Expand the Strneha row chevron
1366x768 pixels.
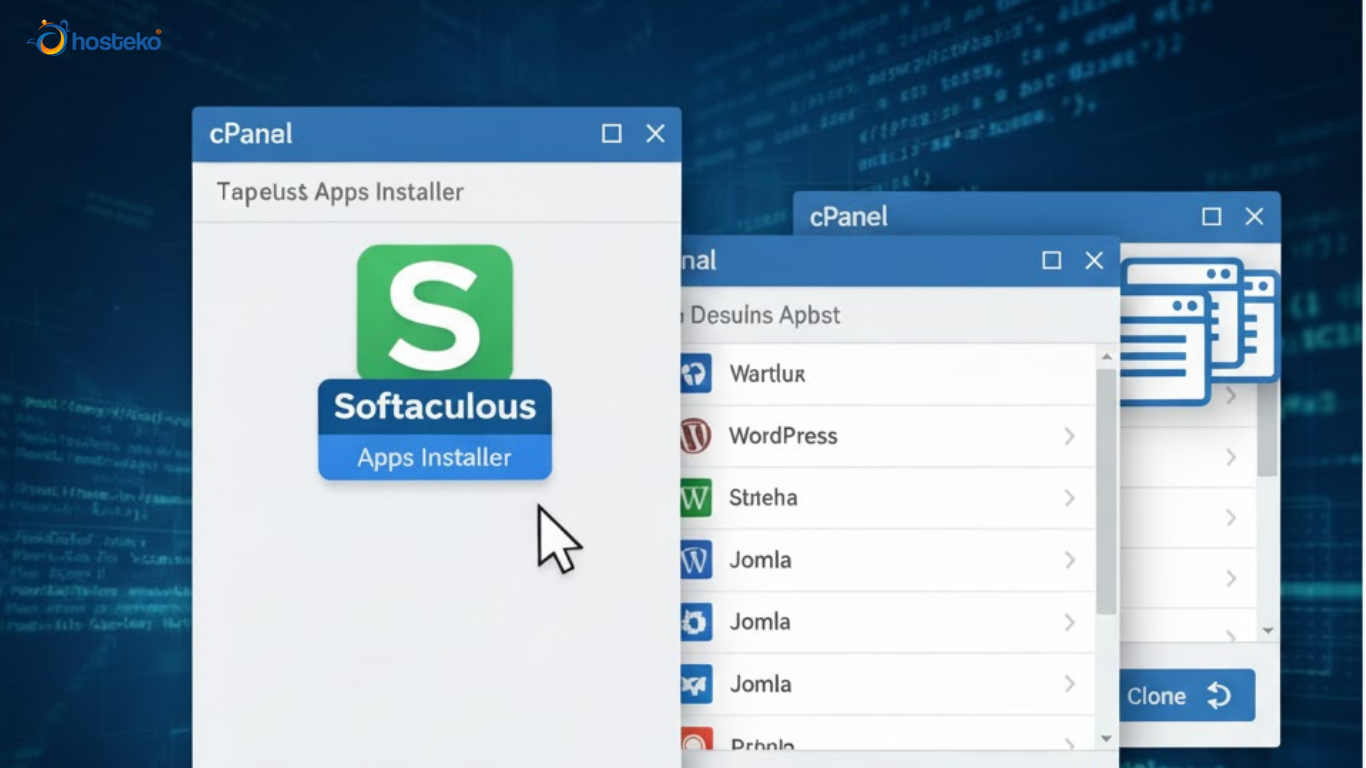pos(1069,498)
